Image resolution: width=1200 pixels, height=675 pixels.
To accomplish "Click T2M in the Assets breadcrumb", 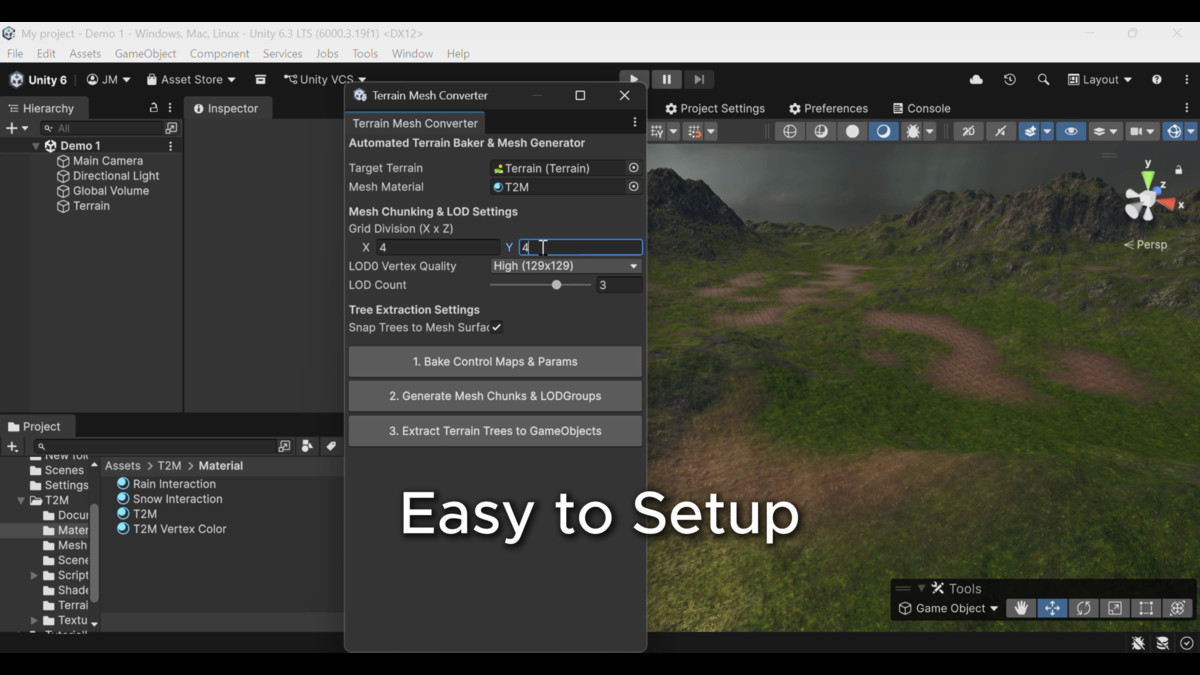I will click(x=169, y=466).
